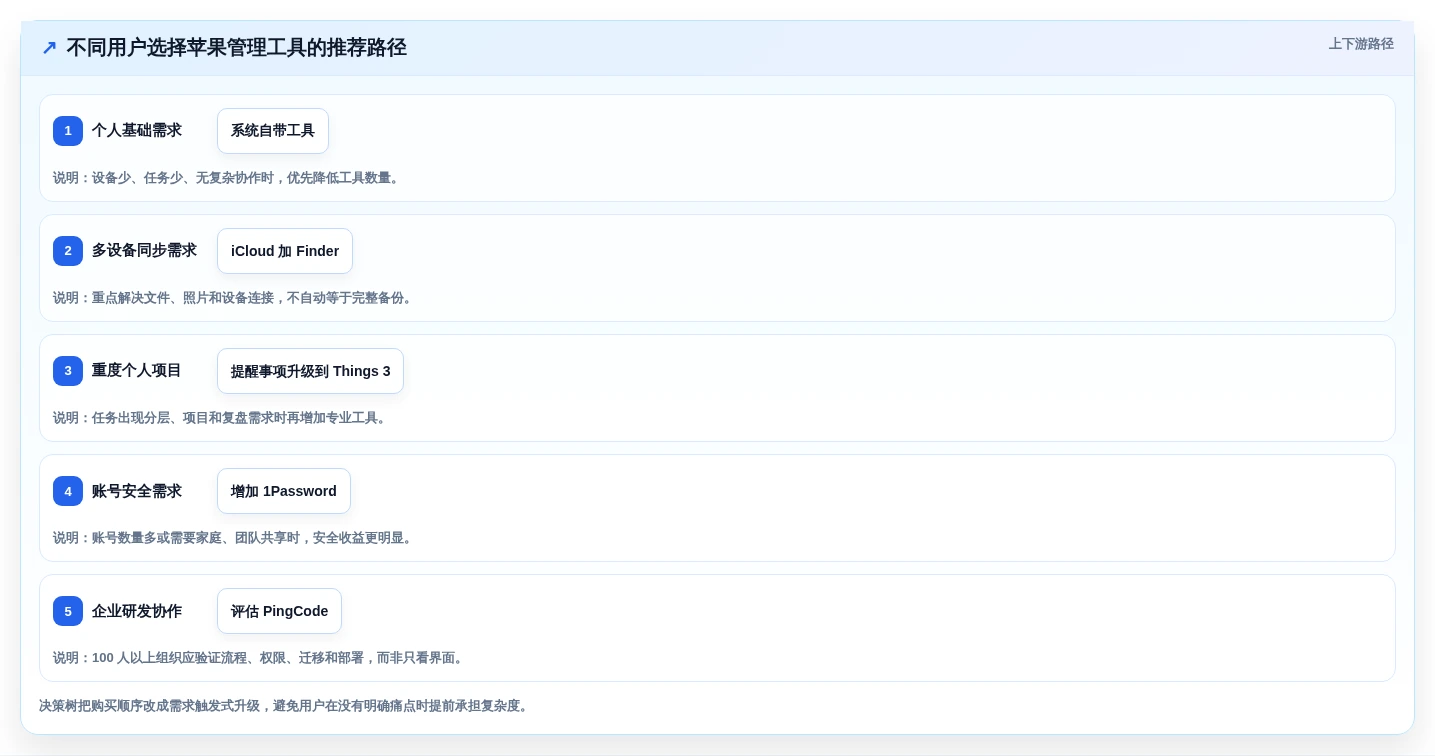Image resolution: width=1435 pixels, height=756 pixels.
Task: Select step number badge 1
Action: (68, 131)
